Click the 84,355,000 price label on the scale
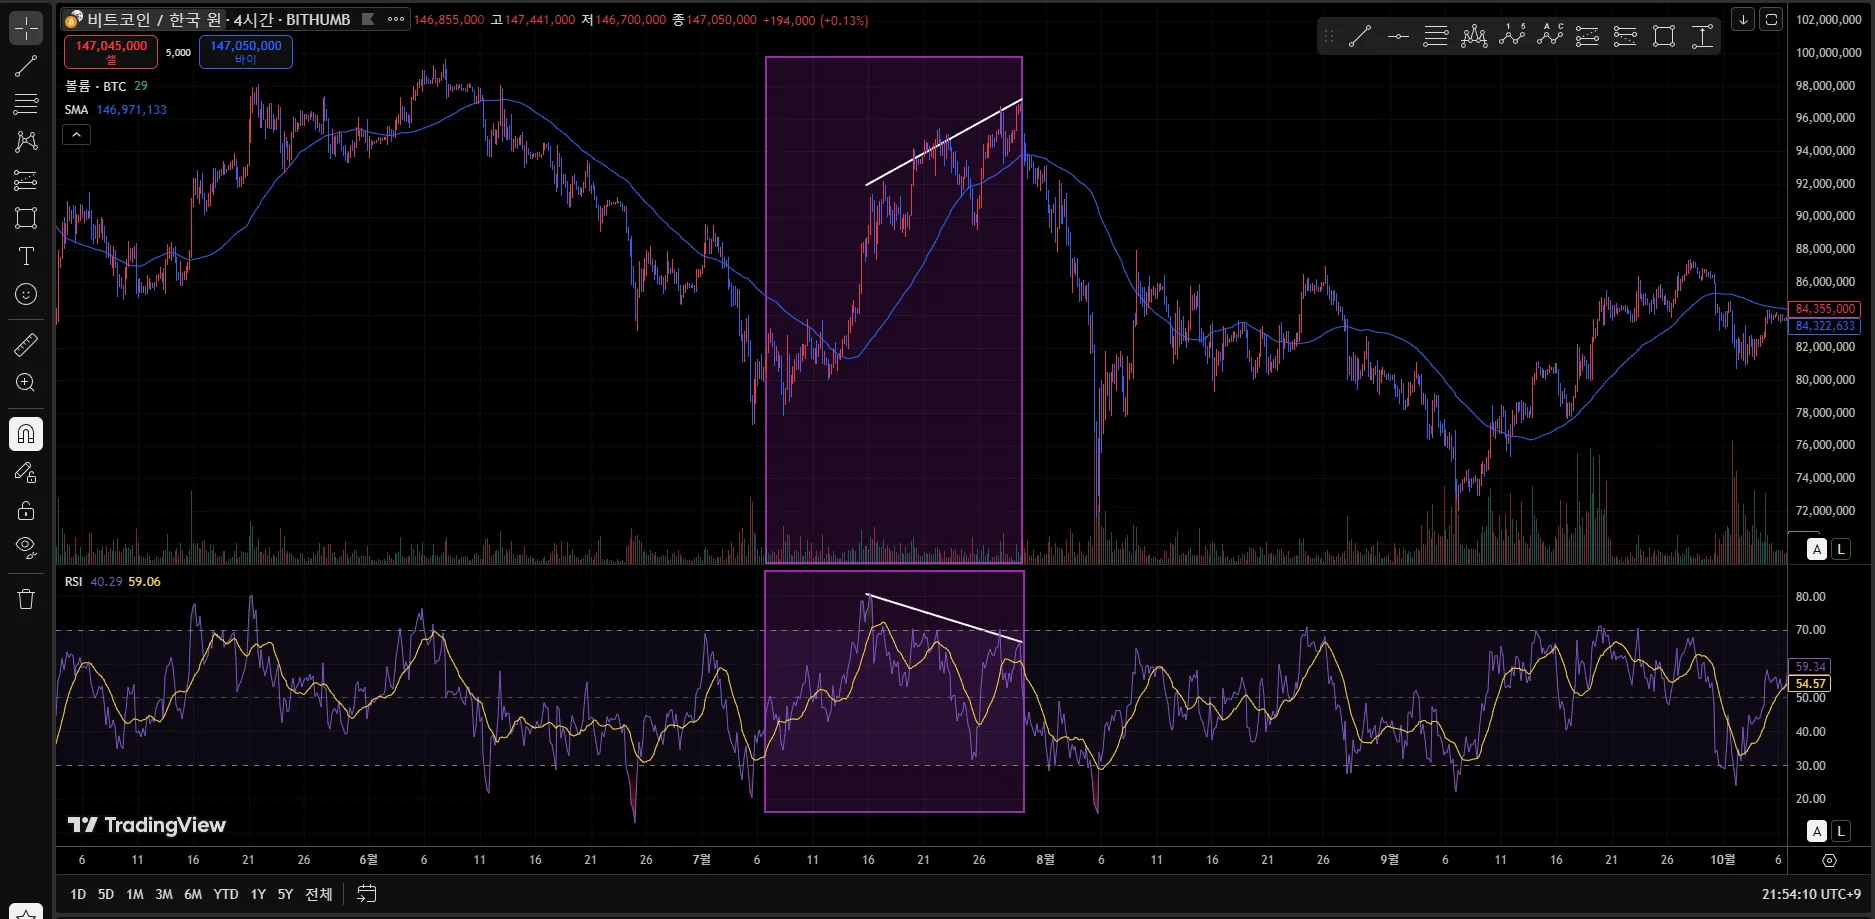Screen dimensions: 1875x919 pos(1825,309)
